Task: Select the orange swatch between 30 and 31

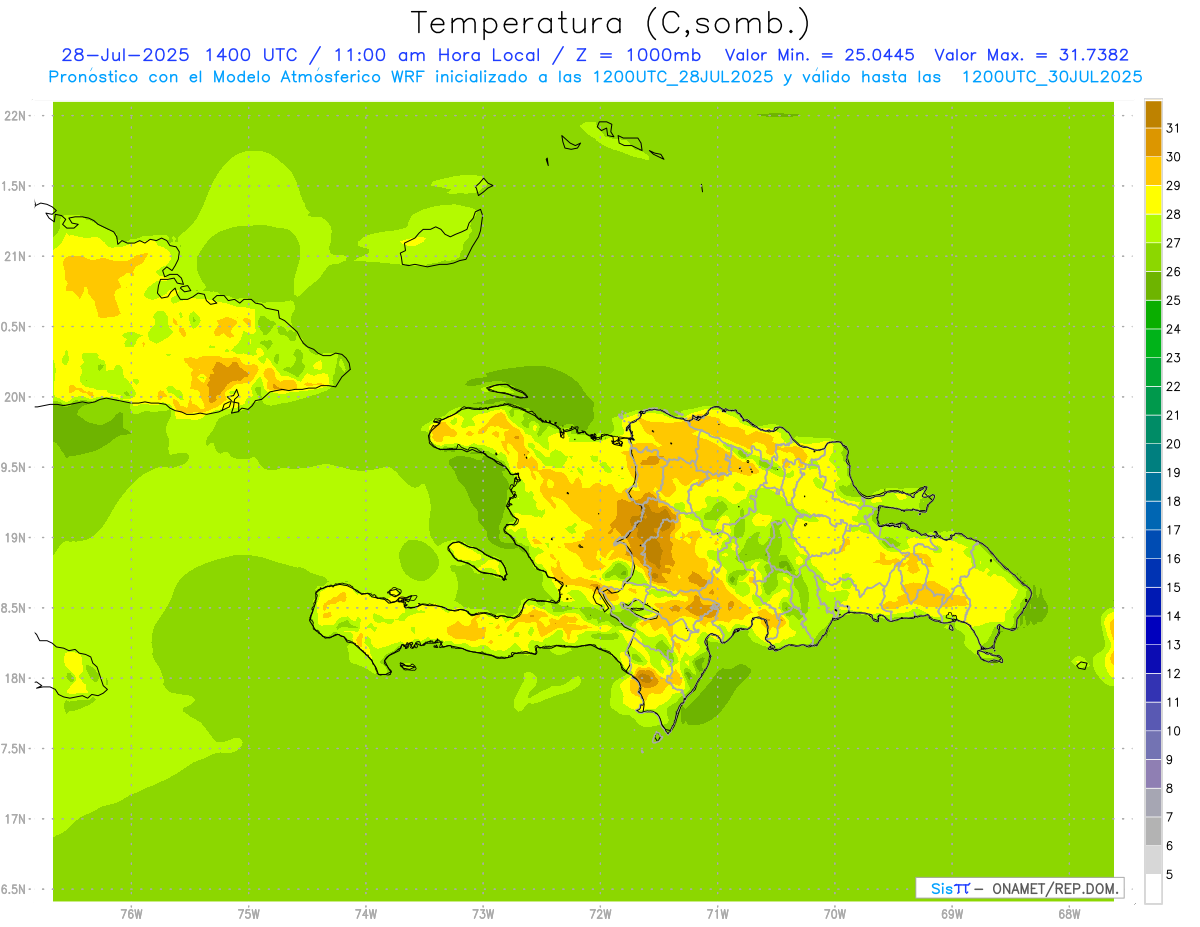Action: pyautogui.click(x=1153, y=142)
